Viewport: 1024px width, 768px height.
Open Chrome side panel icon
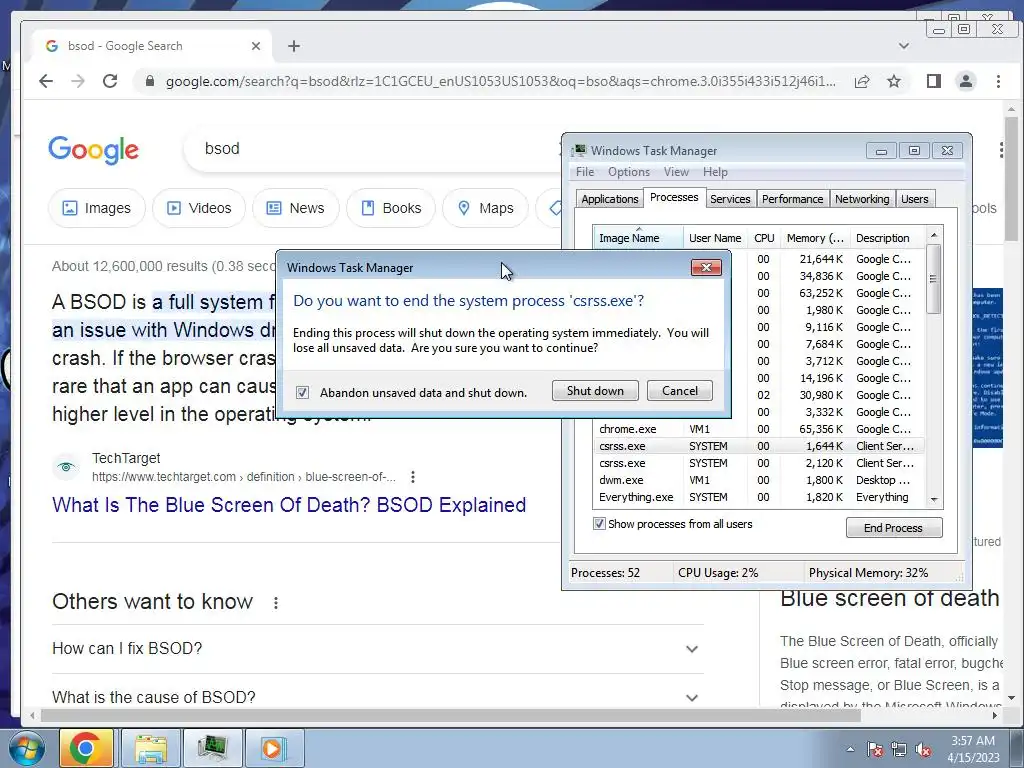click(x=934, y=81)
